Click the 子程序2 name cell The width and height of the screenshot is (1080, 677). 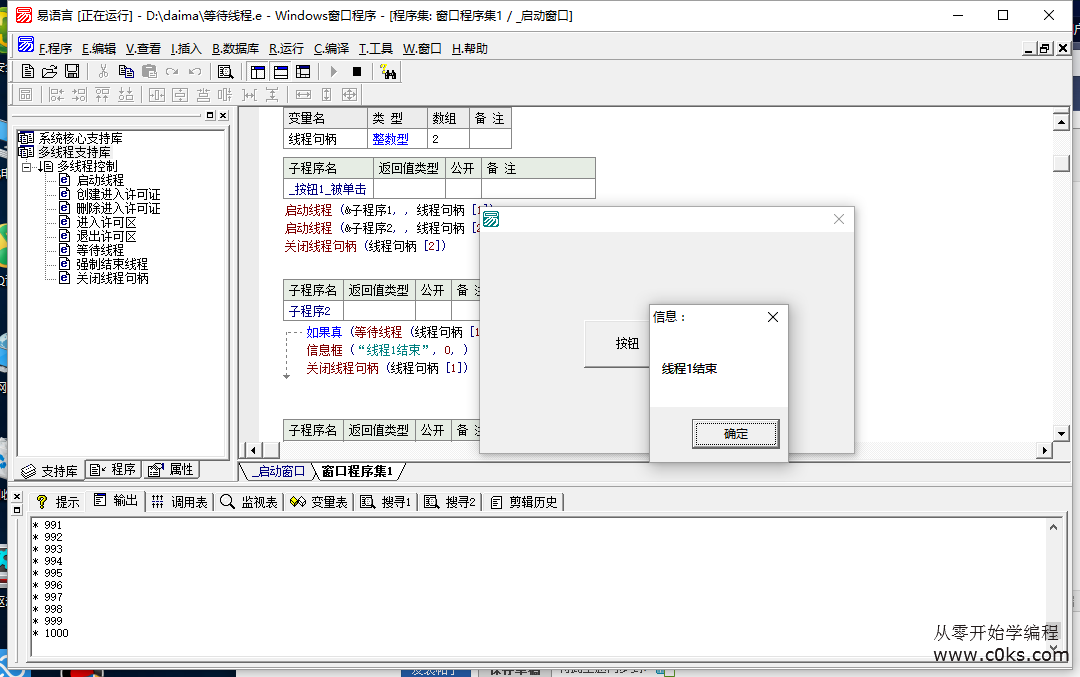313,311
